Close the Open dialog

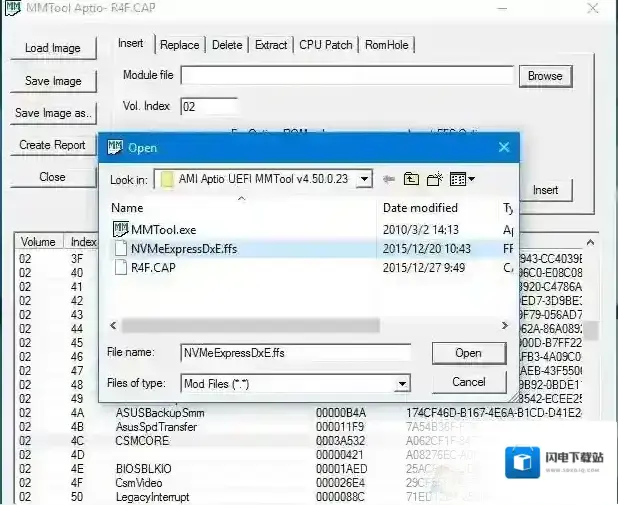point(503,147)
